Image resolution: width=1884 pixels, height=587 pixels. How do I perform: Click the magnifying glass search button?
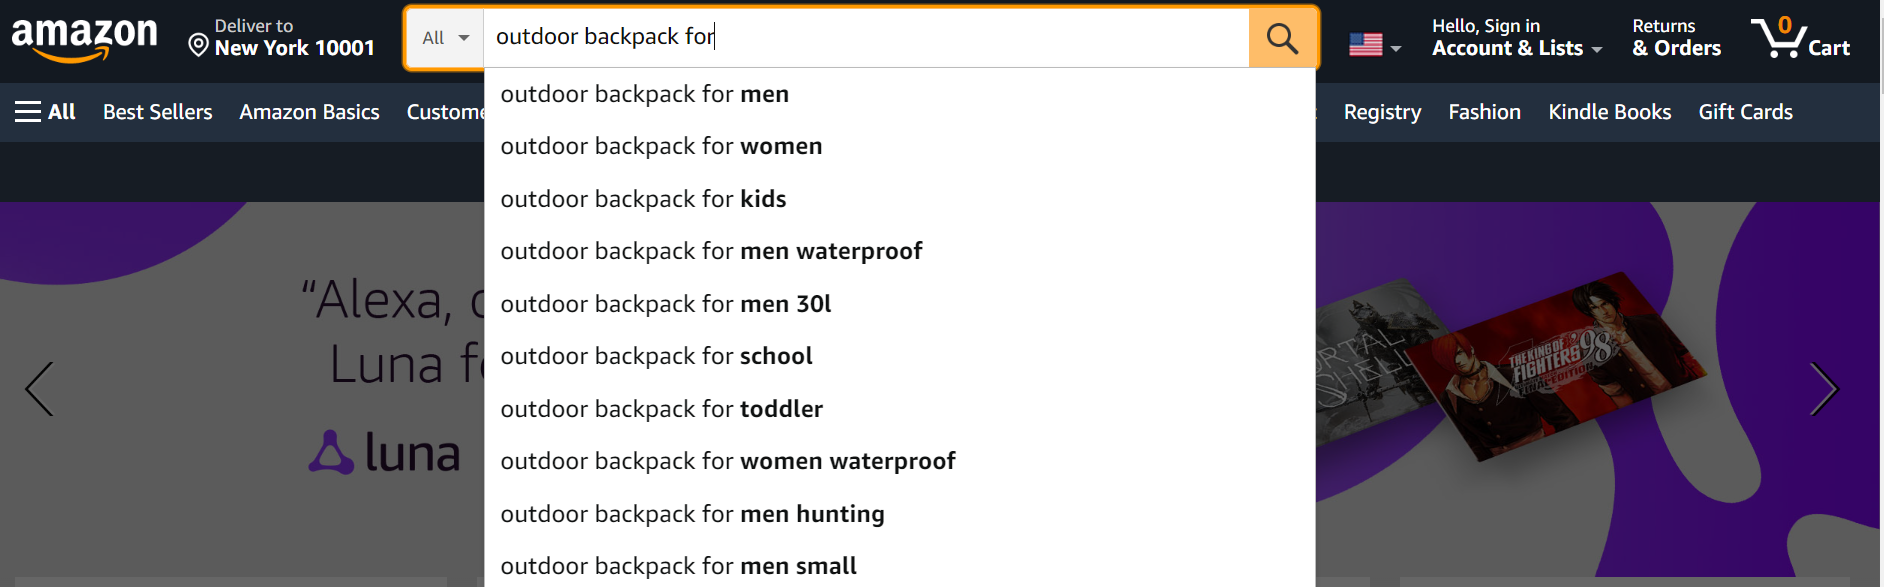(1282, 38)
